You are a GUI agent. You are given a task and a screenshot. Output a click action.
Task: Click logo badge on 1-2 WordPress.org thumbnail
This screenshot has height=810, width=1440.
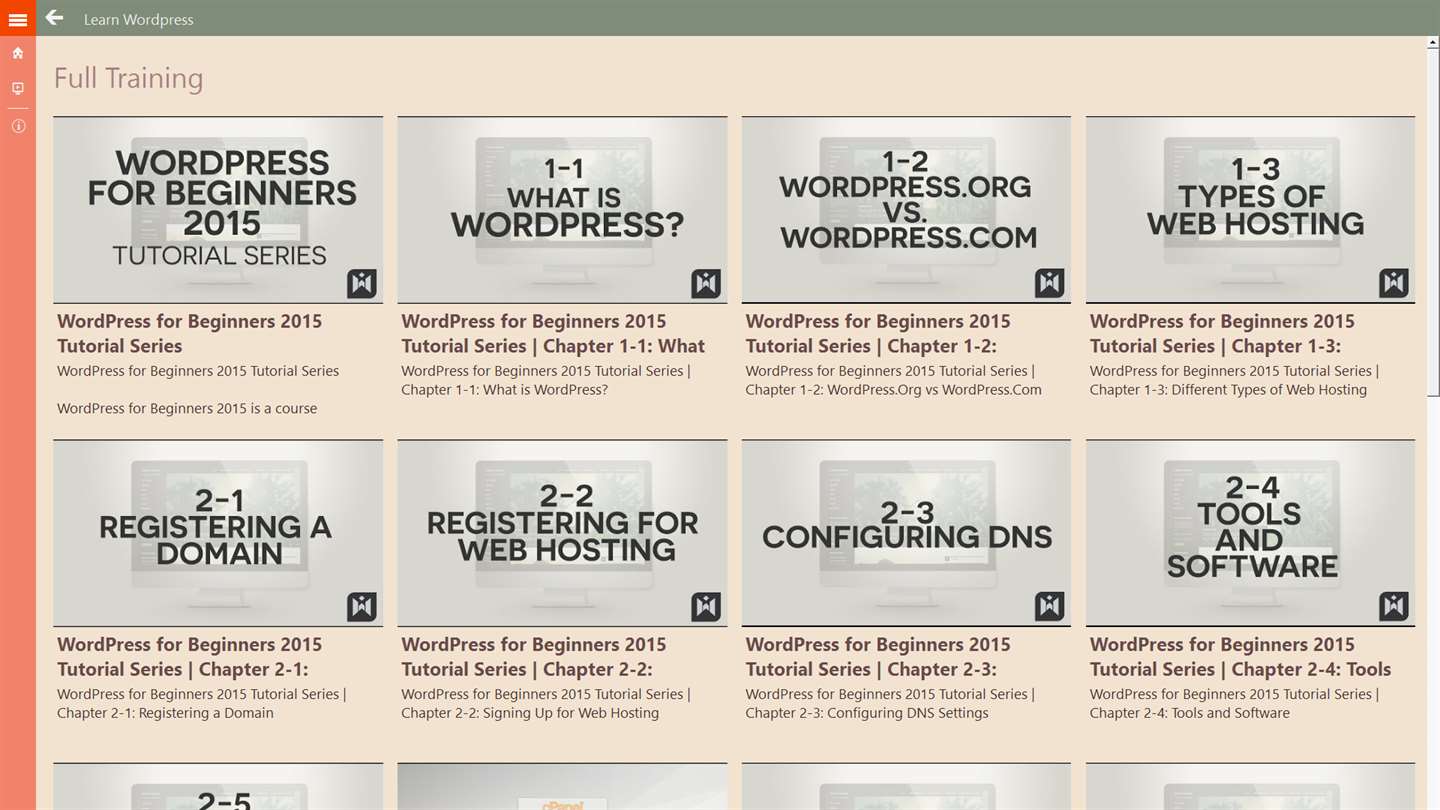pos(1050,283)
